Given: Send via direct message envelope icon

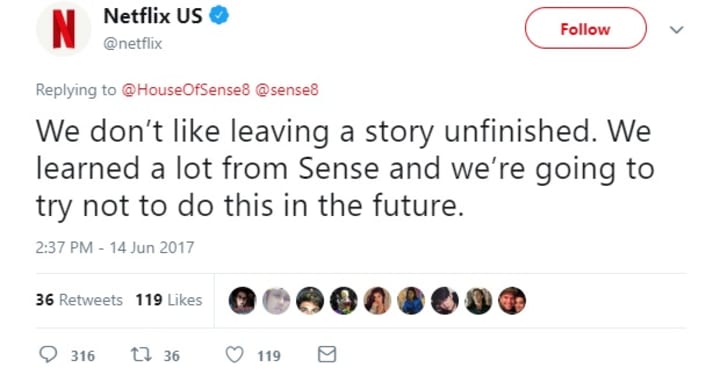Looking at the screenshot, I should [327, 354].
